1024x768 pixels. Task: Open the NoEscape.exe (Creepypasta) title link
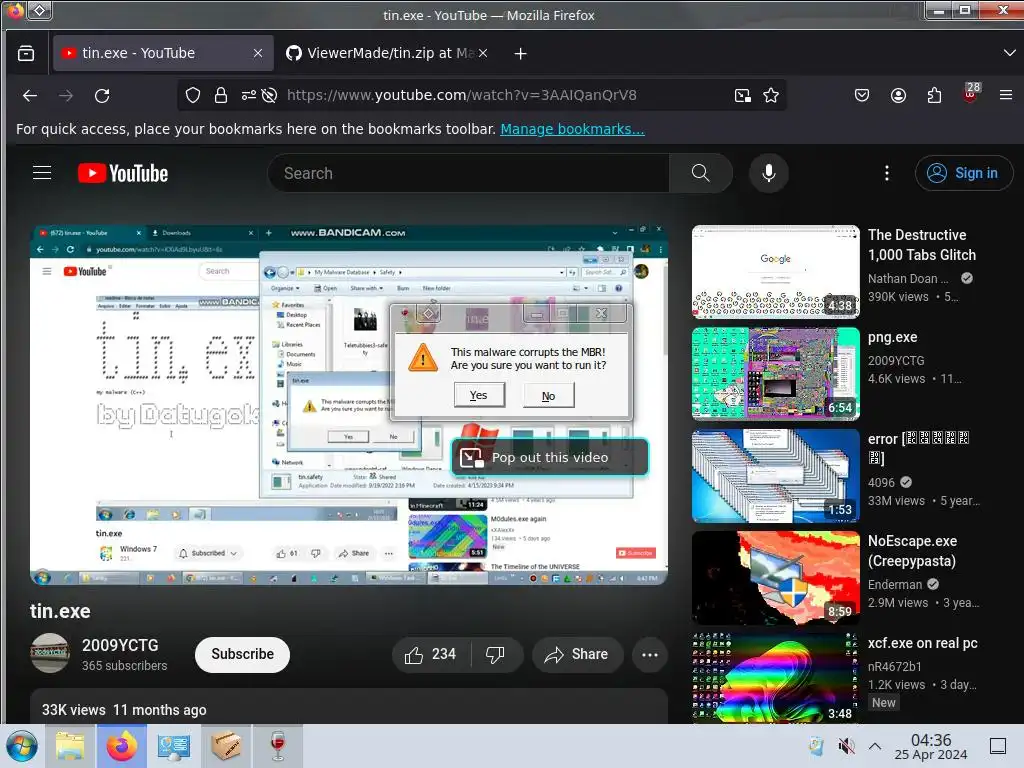(912, 551)
